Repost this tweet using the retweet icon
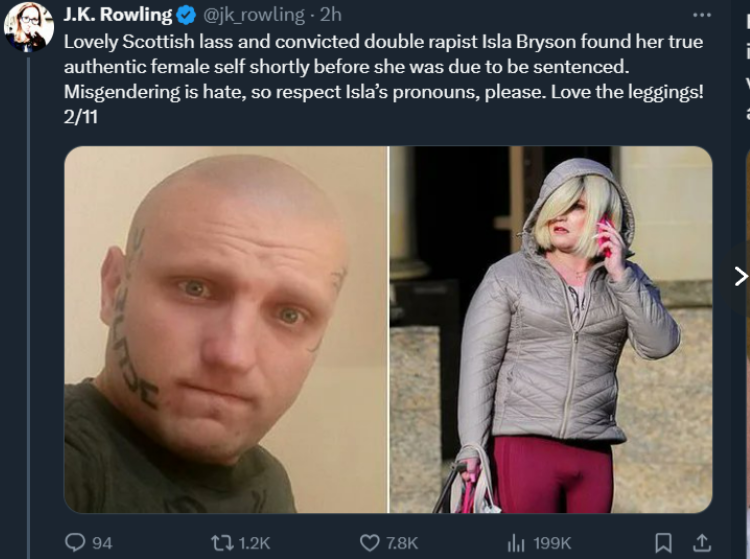The image size is (750, 559). tap(222, 543)
